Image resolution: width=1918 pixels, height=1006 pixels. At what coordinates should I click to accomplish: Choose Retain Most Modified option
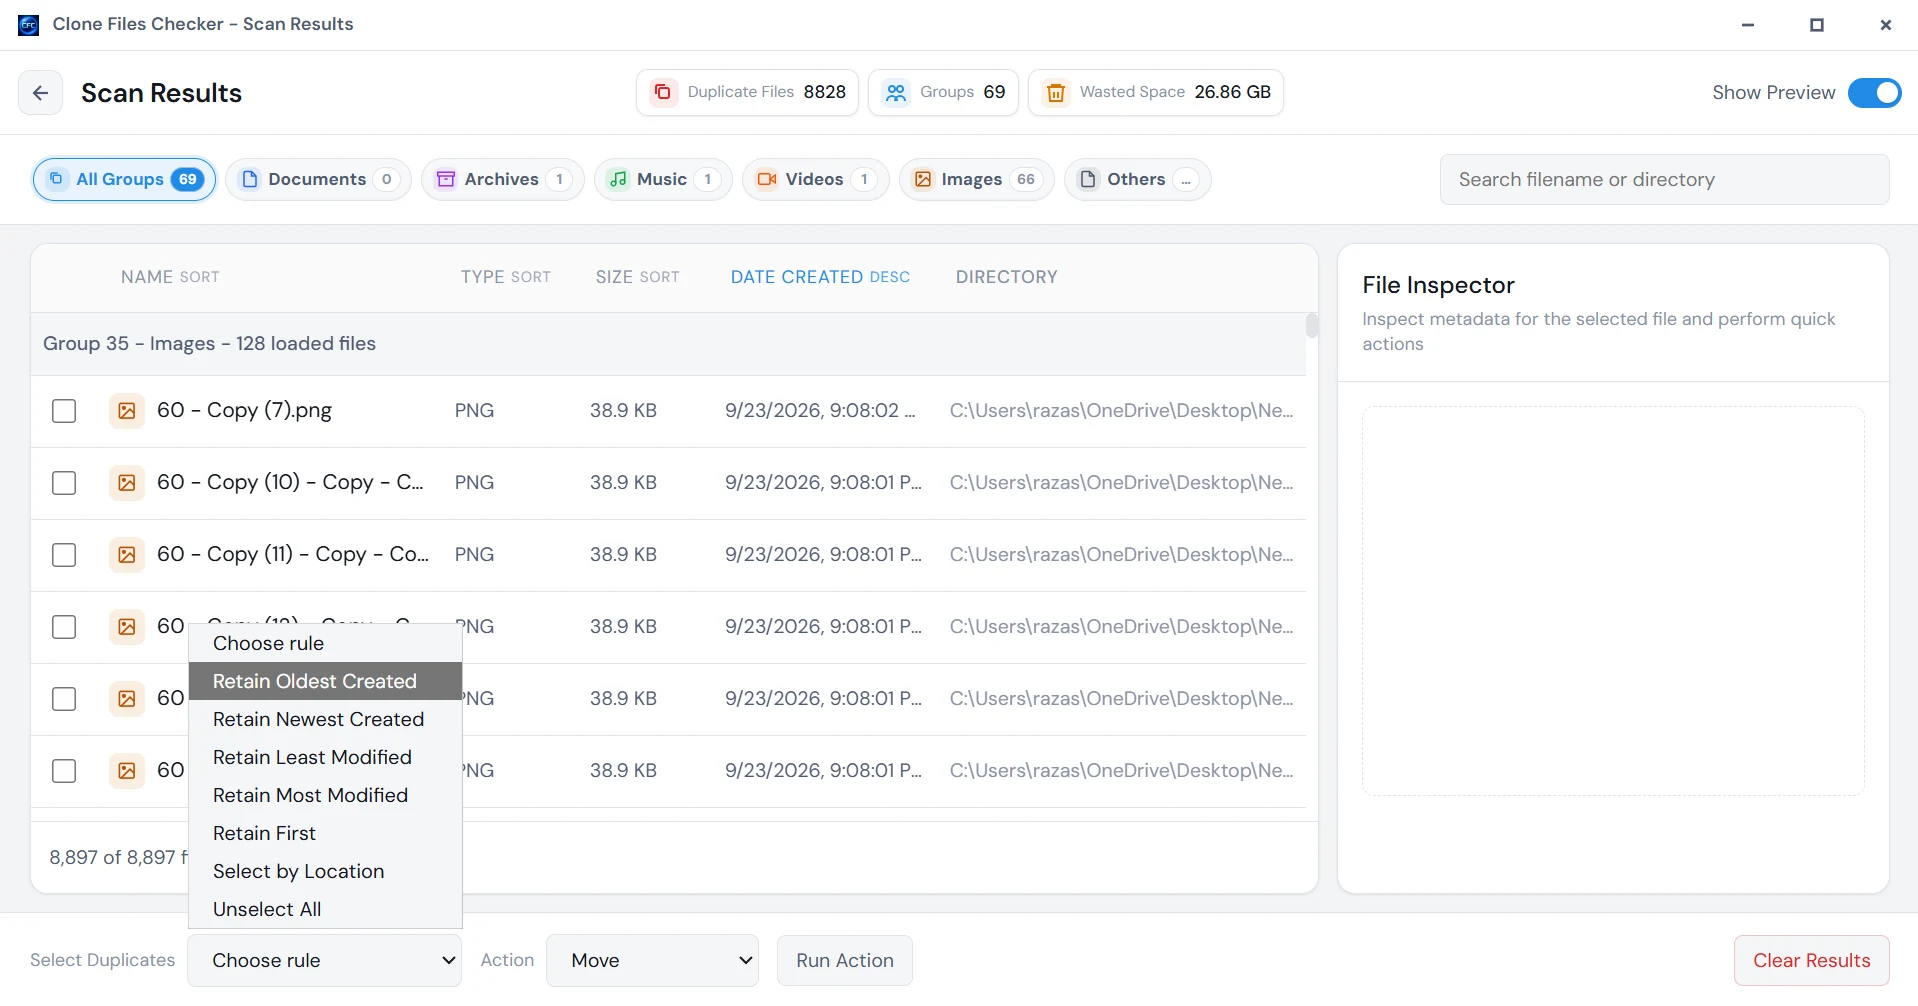(325, 795)
